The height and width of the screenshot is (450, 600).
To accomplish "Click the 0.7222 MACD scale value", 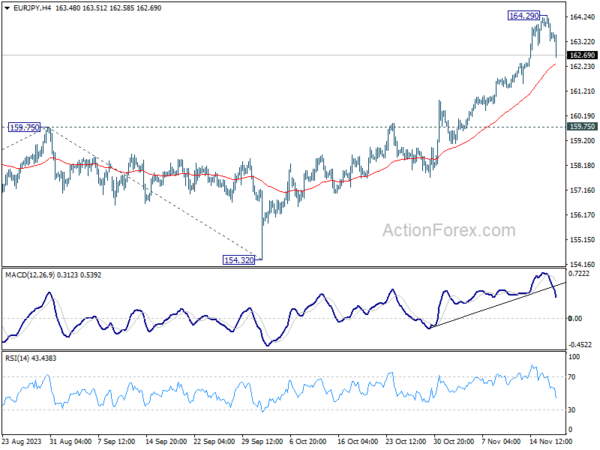I will coord(580,274).
